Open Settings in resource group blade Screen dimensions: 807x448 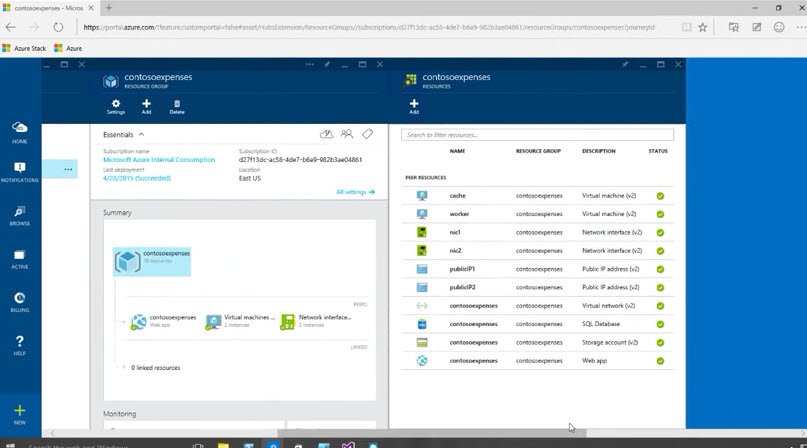click(116, 107)
